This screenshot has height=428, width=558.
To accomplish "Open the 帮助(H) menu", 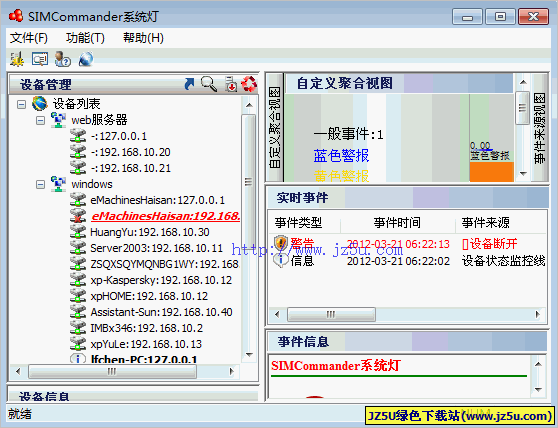I will (143, 38).
